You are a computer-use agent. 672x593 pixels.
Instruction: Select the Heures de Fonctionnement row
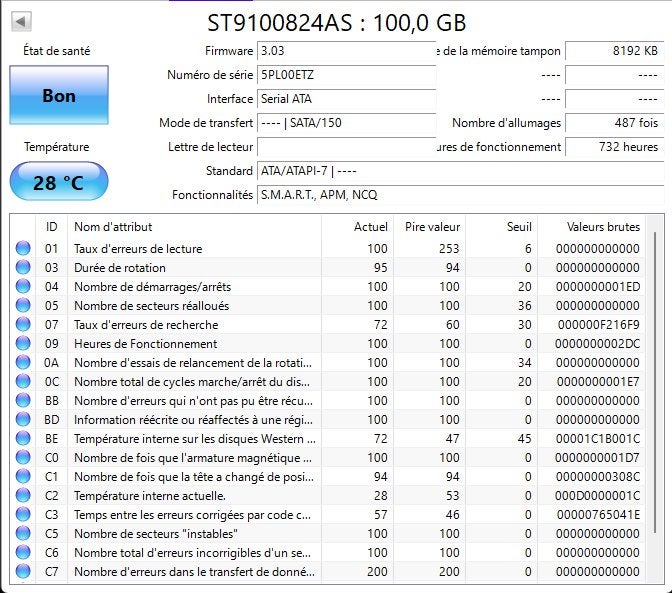coord(328,343)
